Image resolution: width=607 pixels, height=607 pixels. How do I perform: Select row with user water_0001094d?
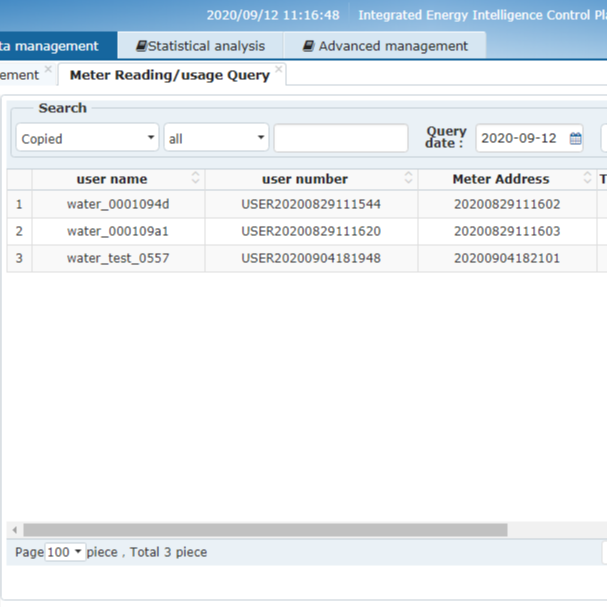click(118, 204)
